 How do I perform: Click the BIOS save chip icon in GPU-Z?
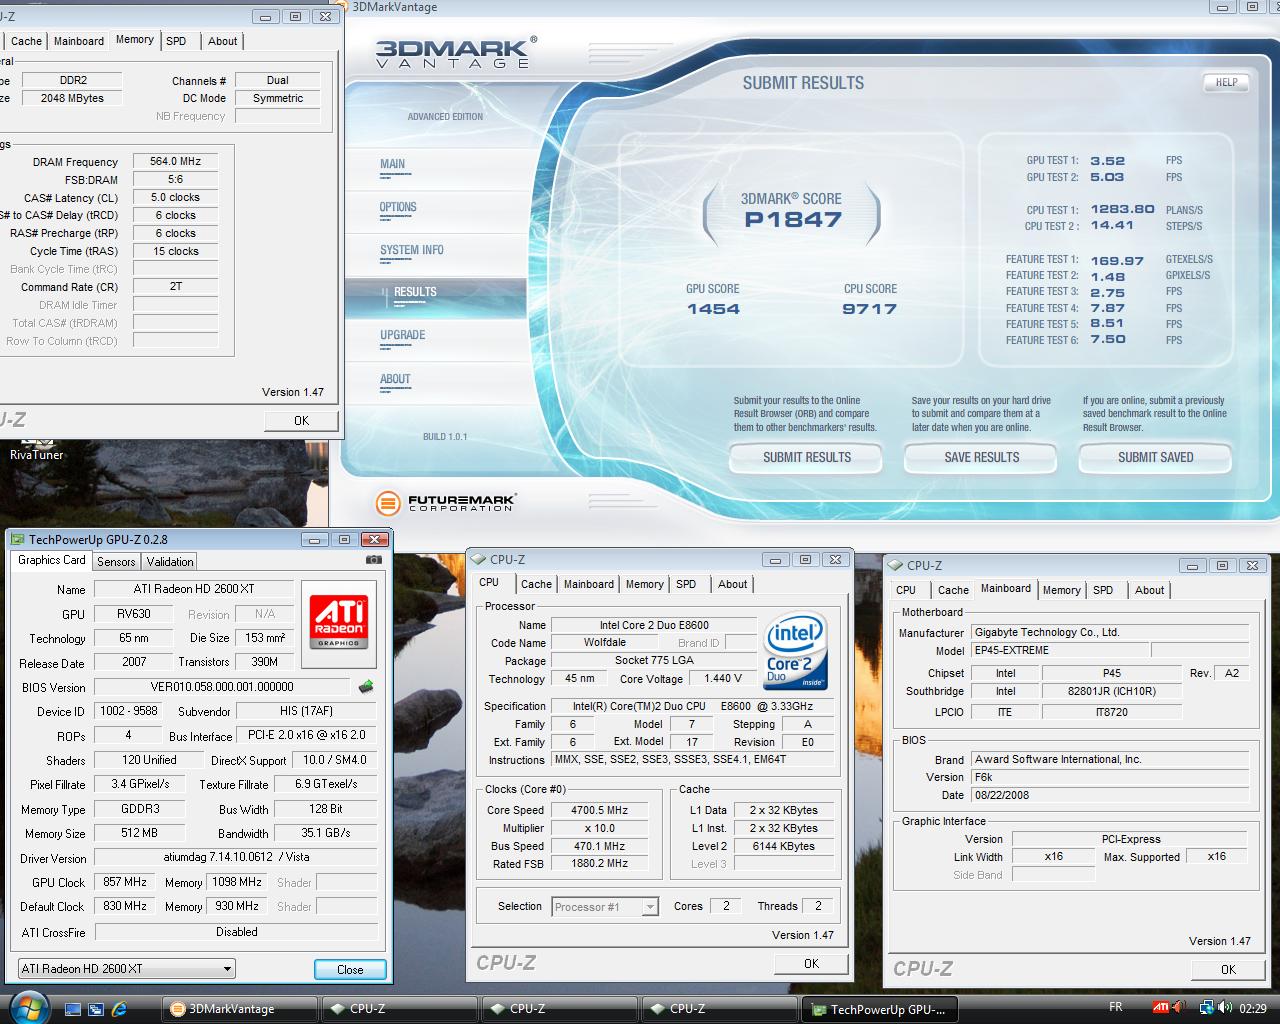tap(366, 686)
